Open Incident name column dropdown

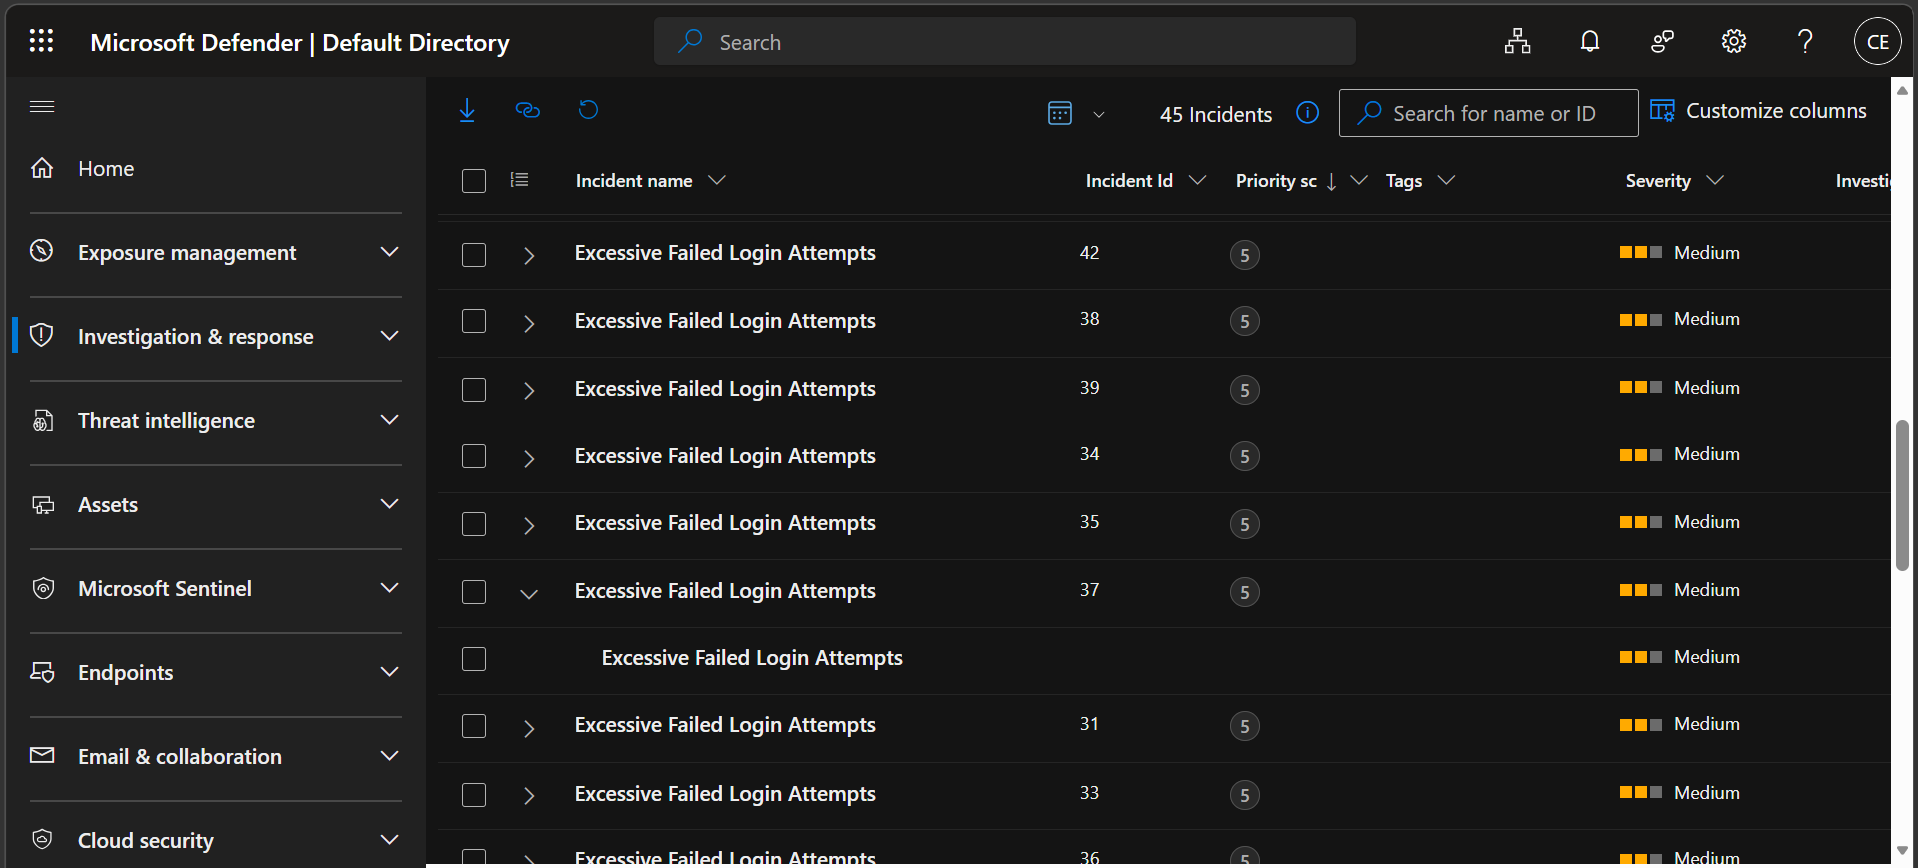pyautogui.click(x=716, y=180)
